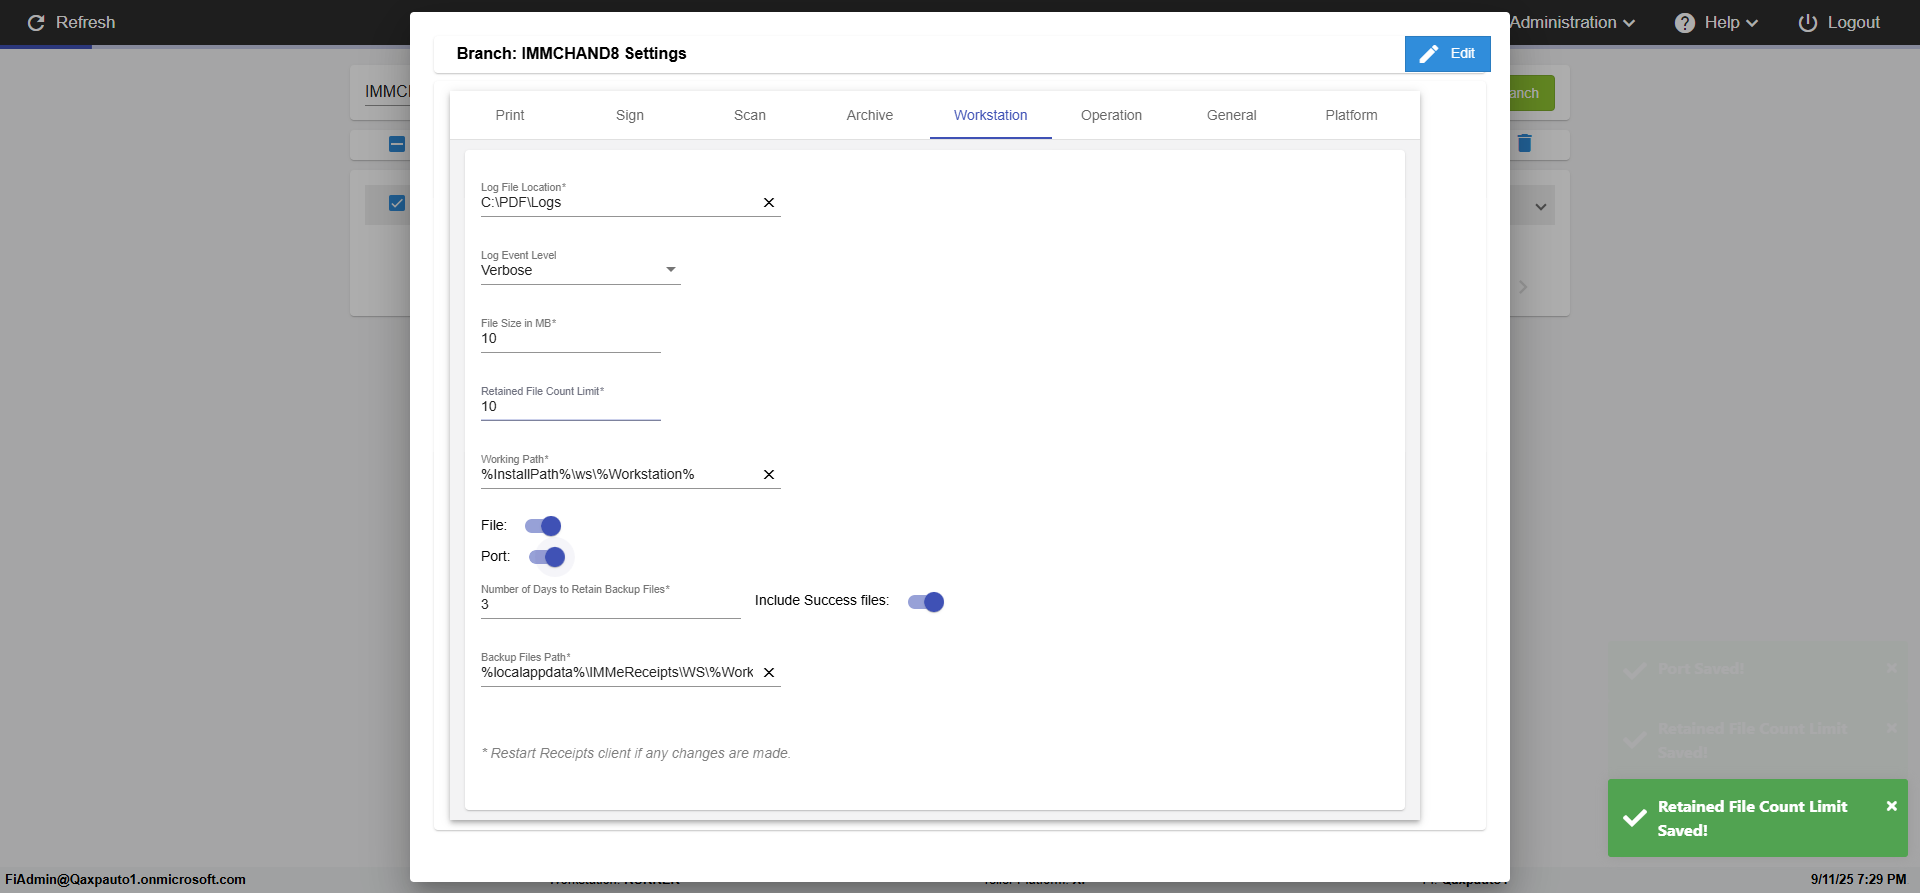Toggle the Port switch
1920x893 pixels.
pyautogui.click(x=547, y=557)
